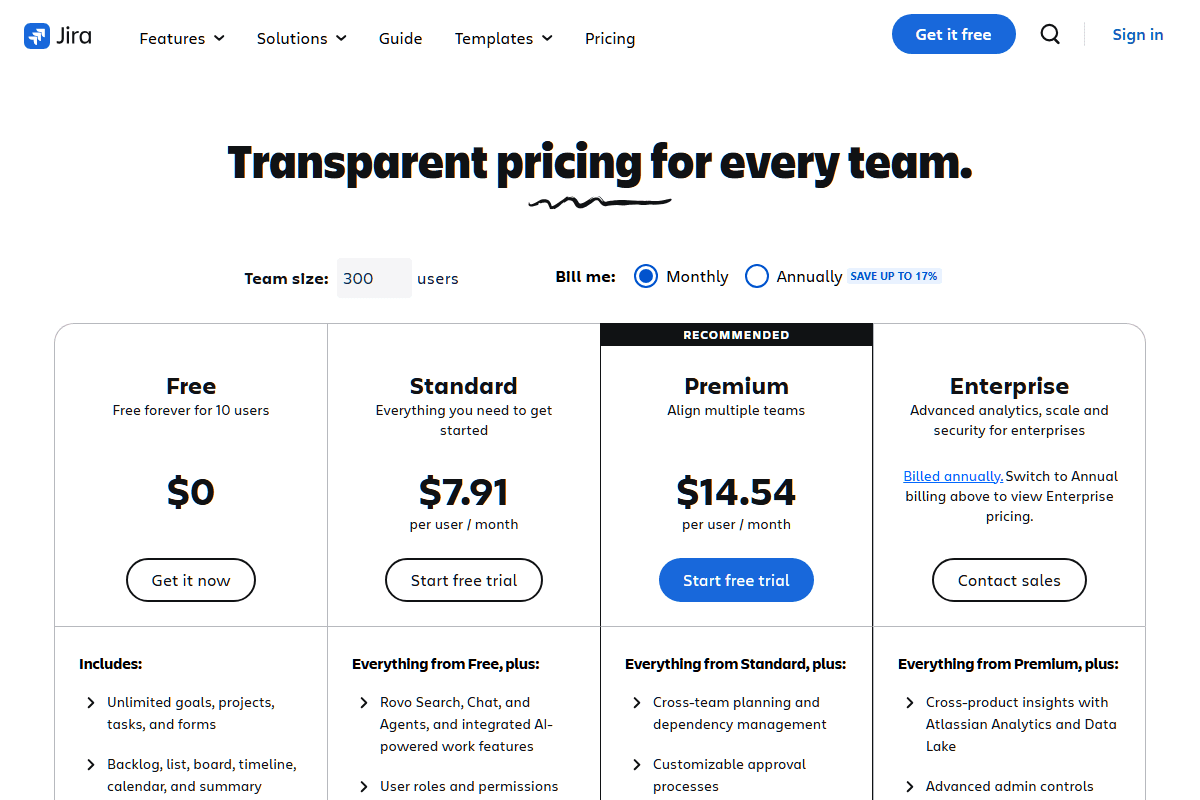Image resolution: width=1200 pixels, height=800 pixels.
Task: Expand the Solutions dropdown
Action: (x=301, y=38)
